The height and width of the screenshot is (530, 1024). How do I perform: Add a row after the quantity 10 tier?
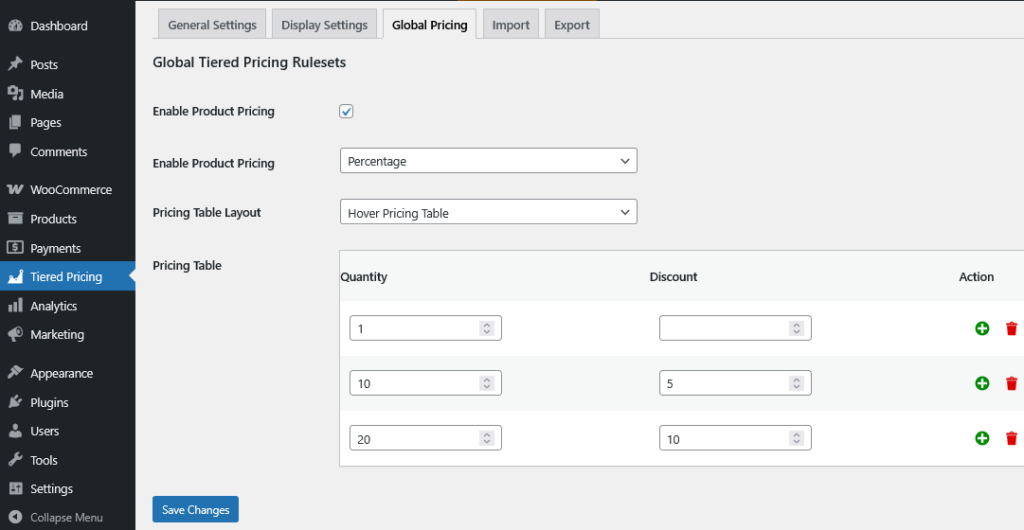click(981, 383)
